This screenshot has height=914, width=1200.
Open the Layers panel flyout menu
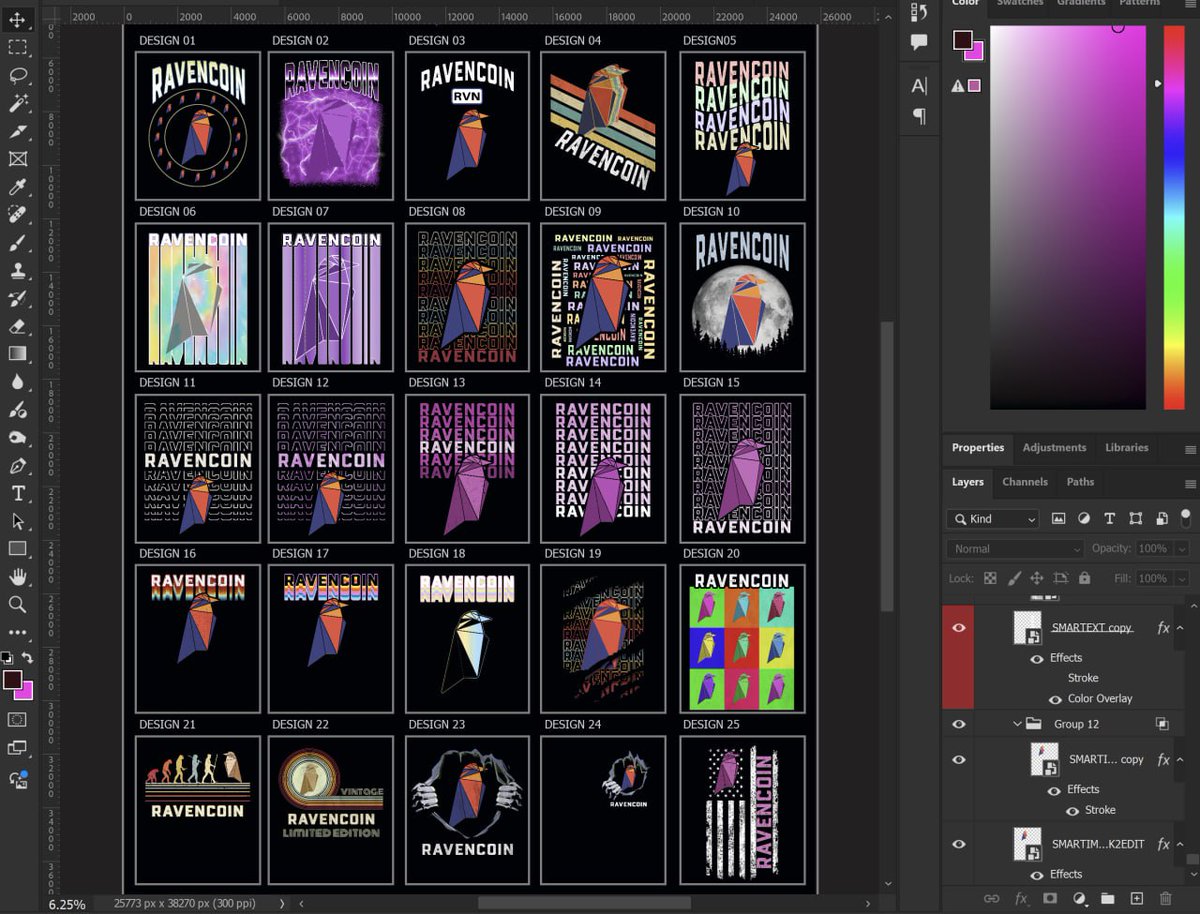(1190, 483)
